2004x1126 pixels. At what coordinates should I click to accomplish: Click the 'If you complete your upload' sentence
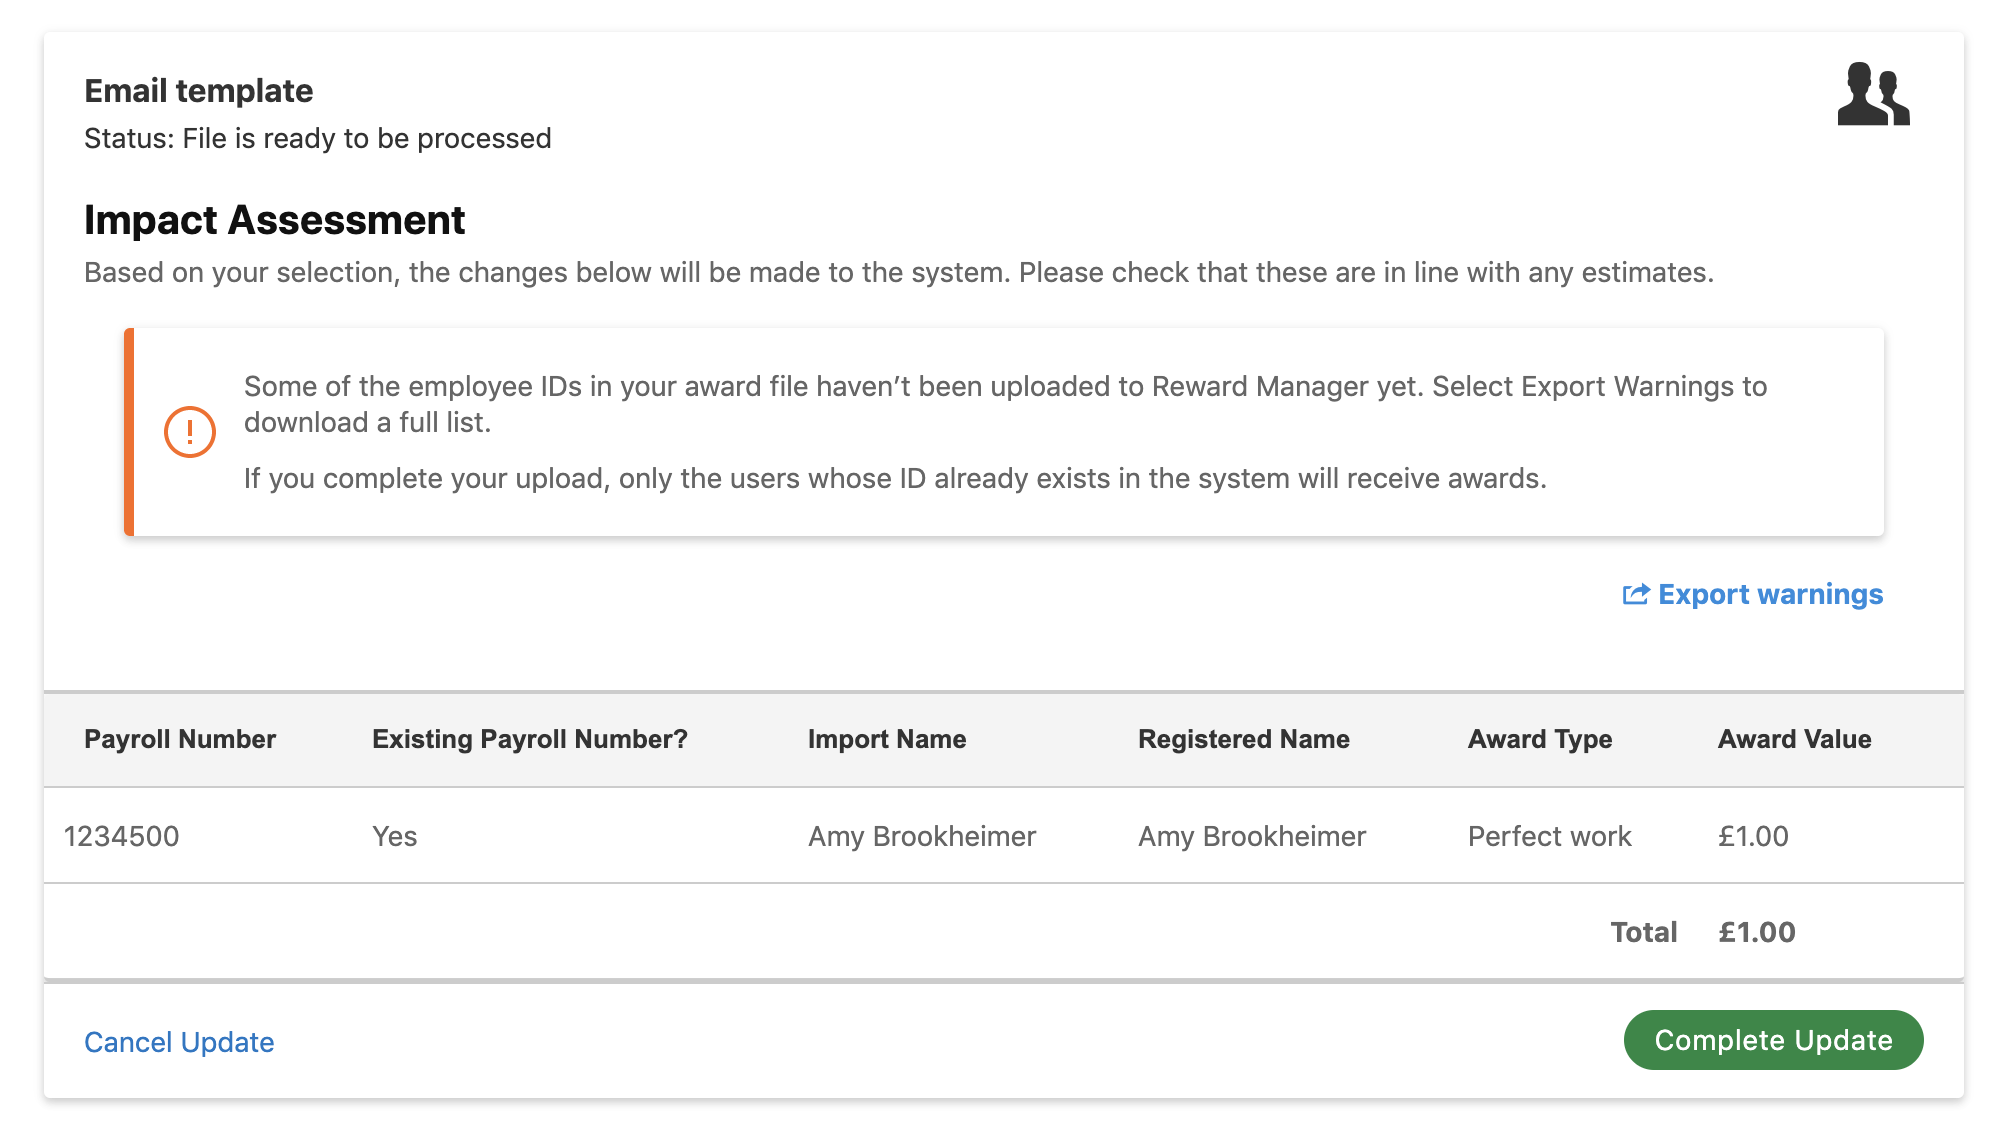click(895, 478)
